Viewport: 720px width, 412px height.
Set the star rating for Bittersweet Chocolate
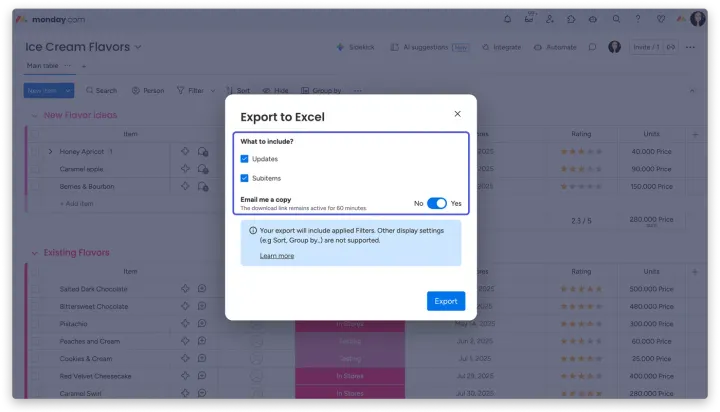581,306
